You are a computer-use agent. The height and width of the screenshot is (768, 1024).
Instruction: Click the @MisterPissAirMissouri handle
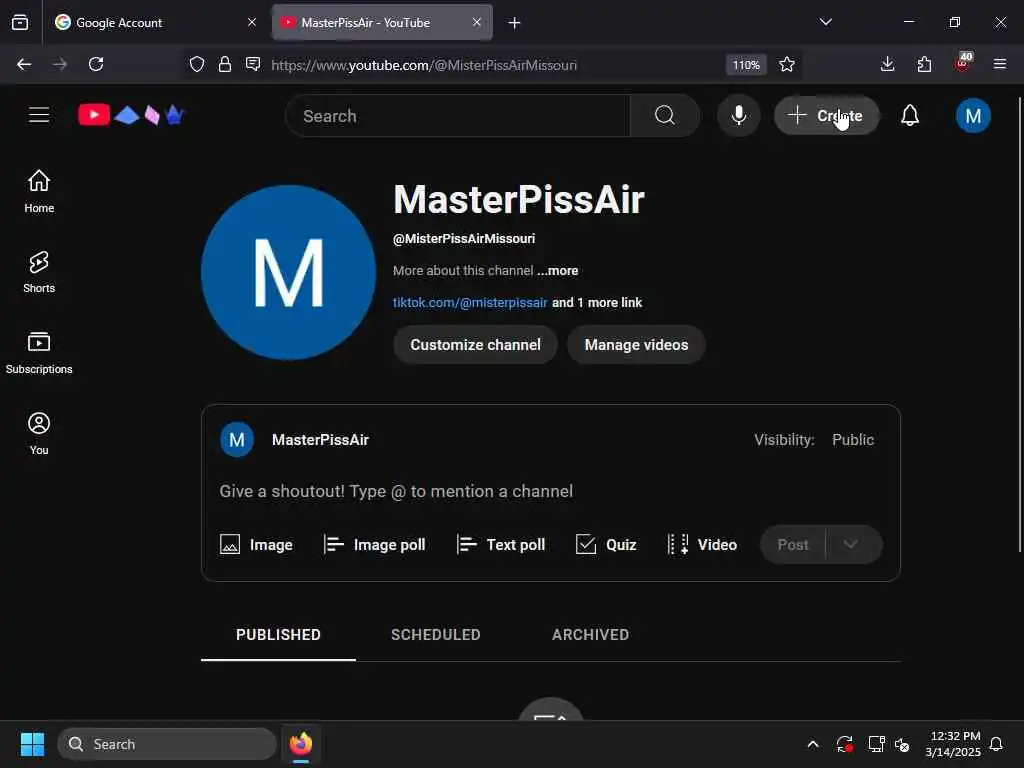click(x=464, y=238)
